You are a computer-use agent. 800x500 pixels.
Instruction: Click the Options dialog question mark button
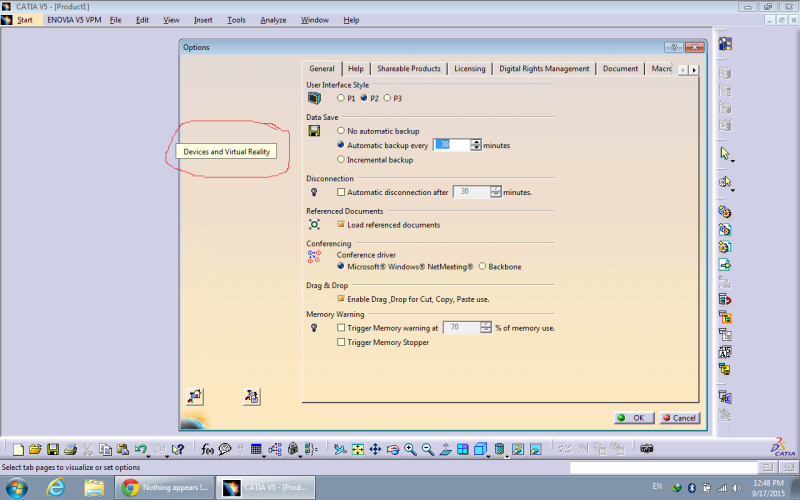pos(673,47)
